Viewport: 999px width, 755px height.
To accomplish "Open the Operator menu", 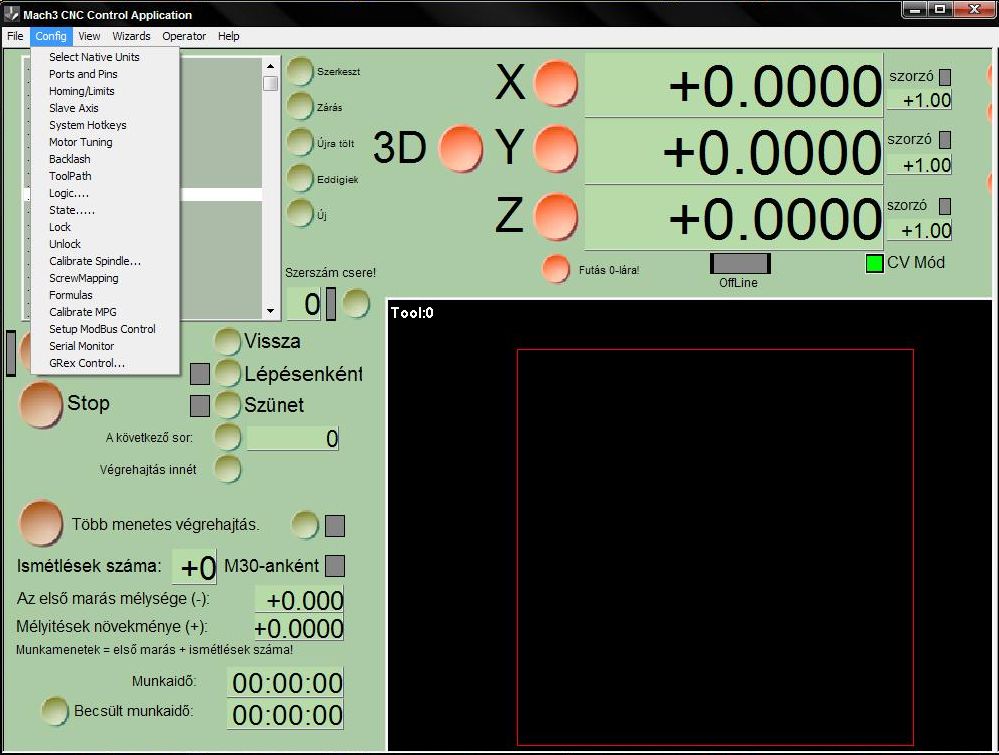I will point(184,36).
